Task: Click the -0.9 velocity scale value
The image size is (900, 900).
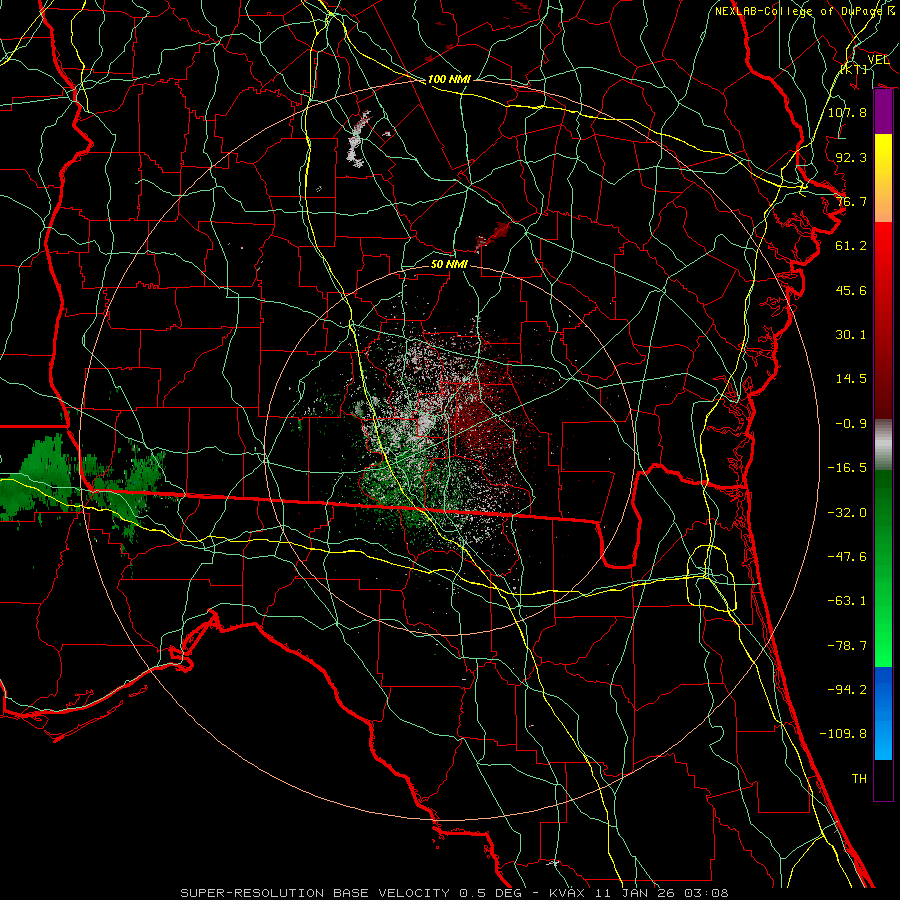Action: [x=851, y=424]
